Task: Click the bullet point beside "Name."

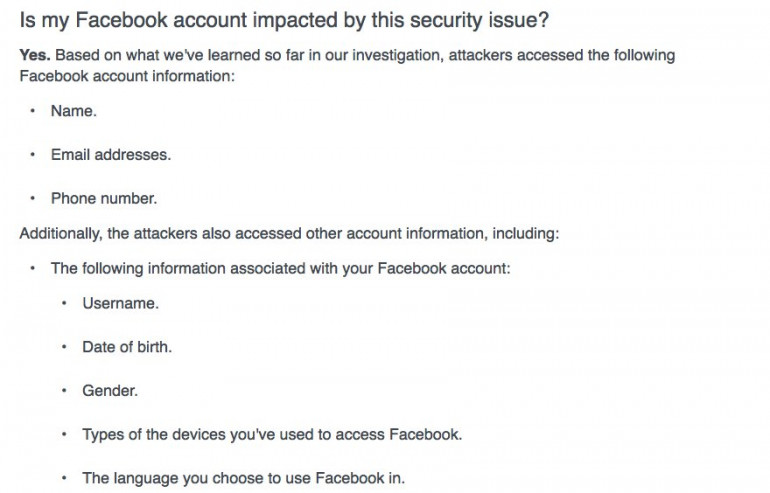Action: click(x=33, y=111)
